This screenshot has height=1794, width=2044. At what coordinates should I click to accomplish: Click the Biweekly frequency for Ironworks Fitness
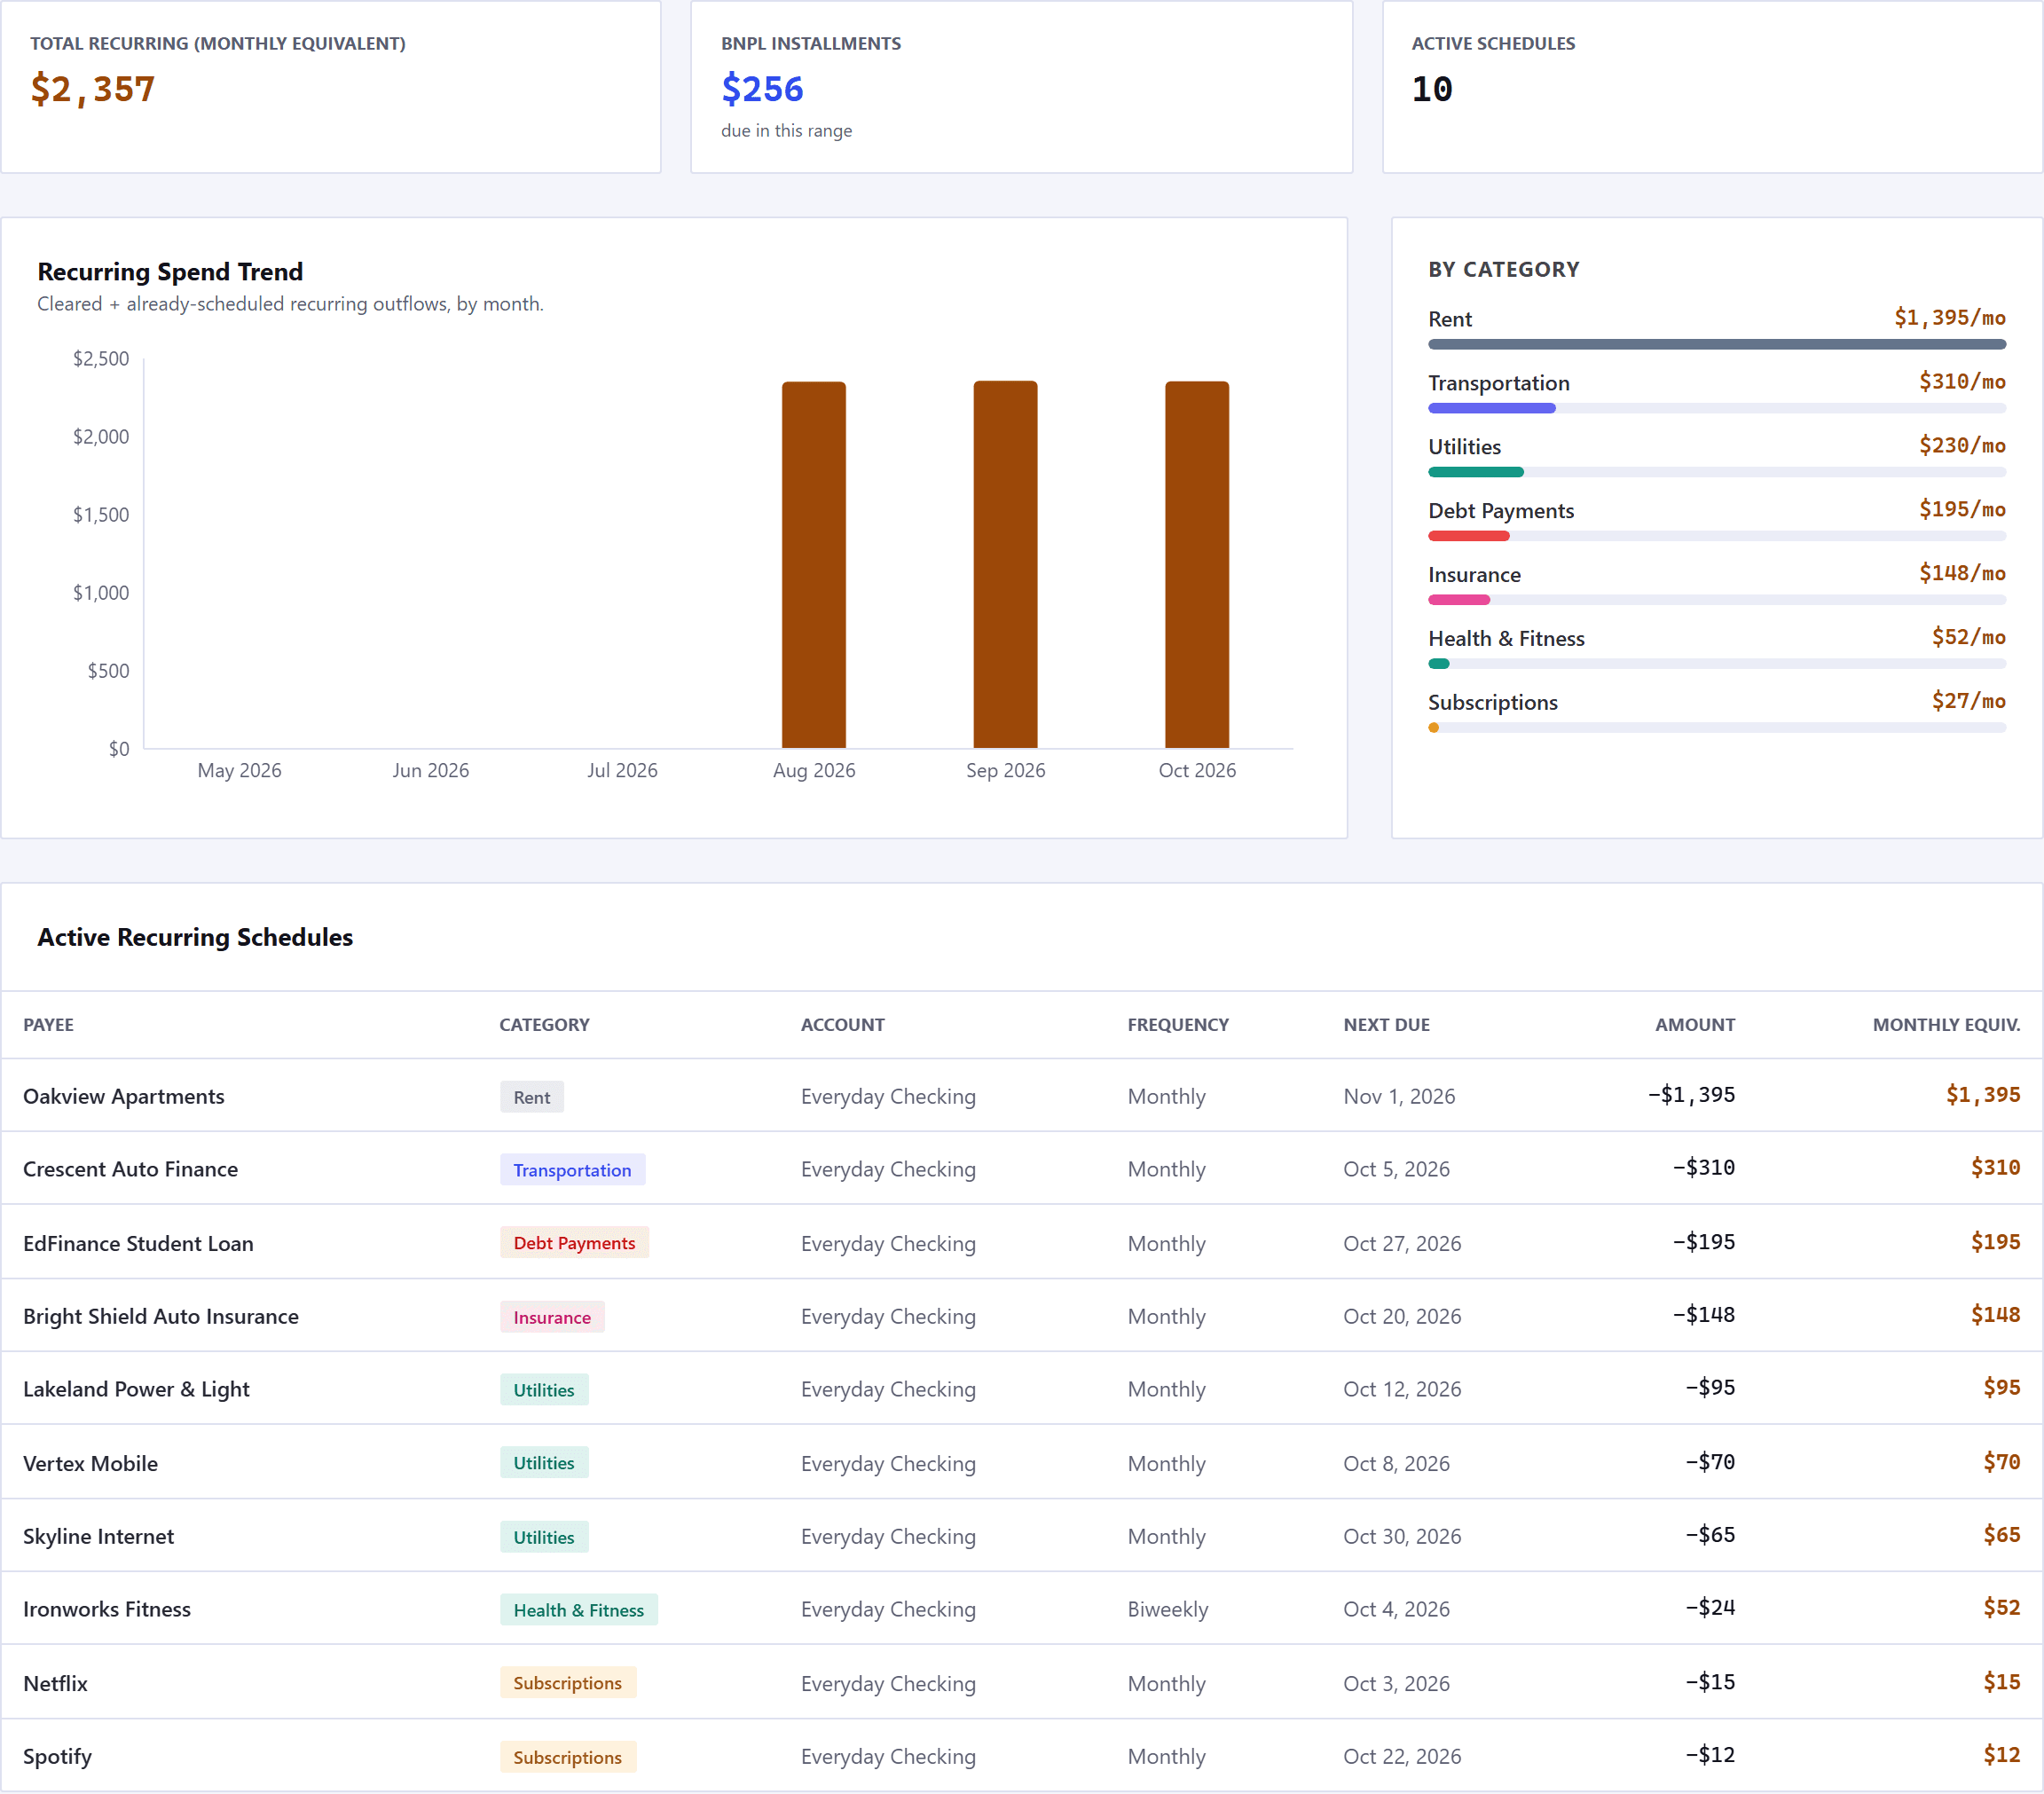[1167, 1609]
